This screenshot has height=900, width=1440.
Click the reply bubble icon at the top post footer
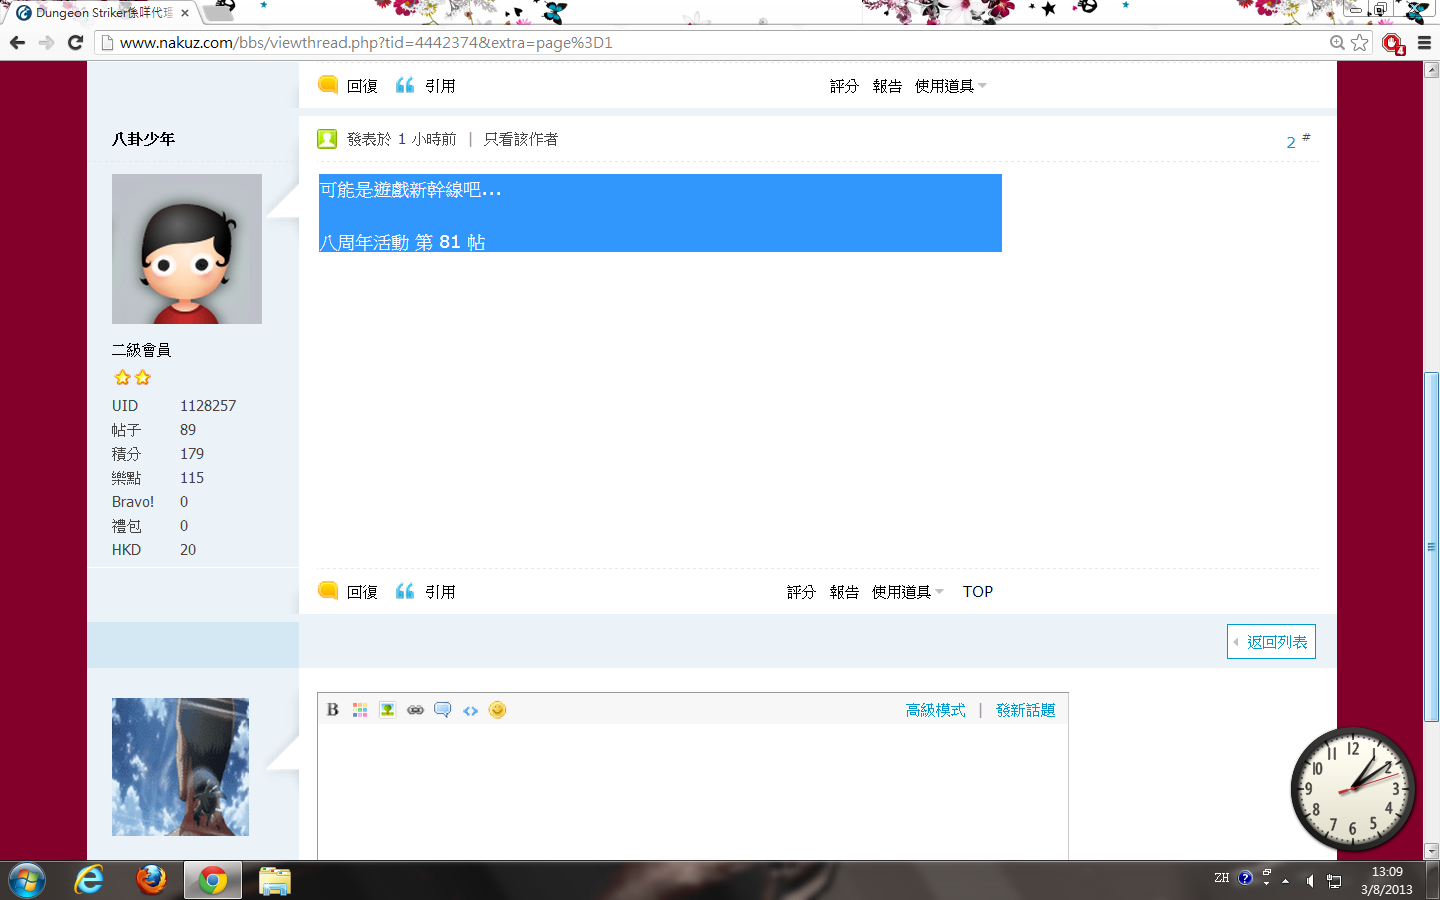328,85
